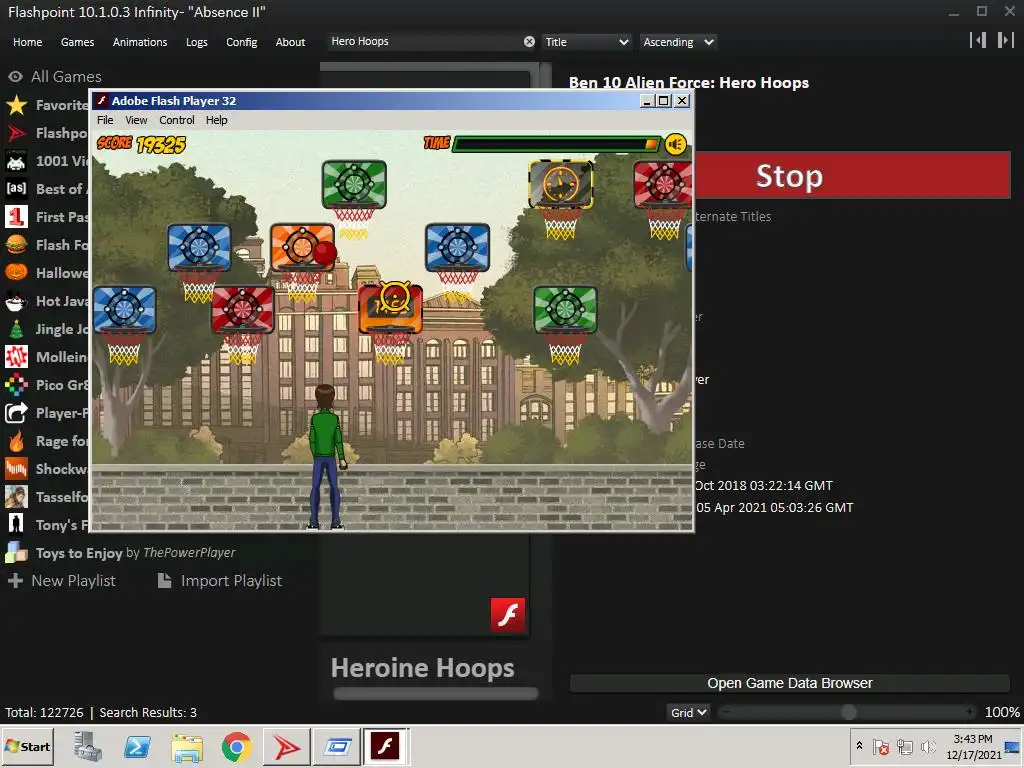
Task: Click the Tasselfoot portrait icon
Action: click(x=16, y=497)
